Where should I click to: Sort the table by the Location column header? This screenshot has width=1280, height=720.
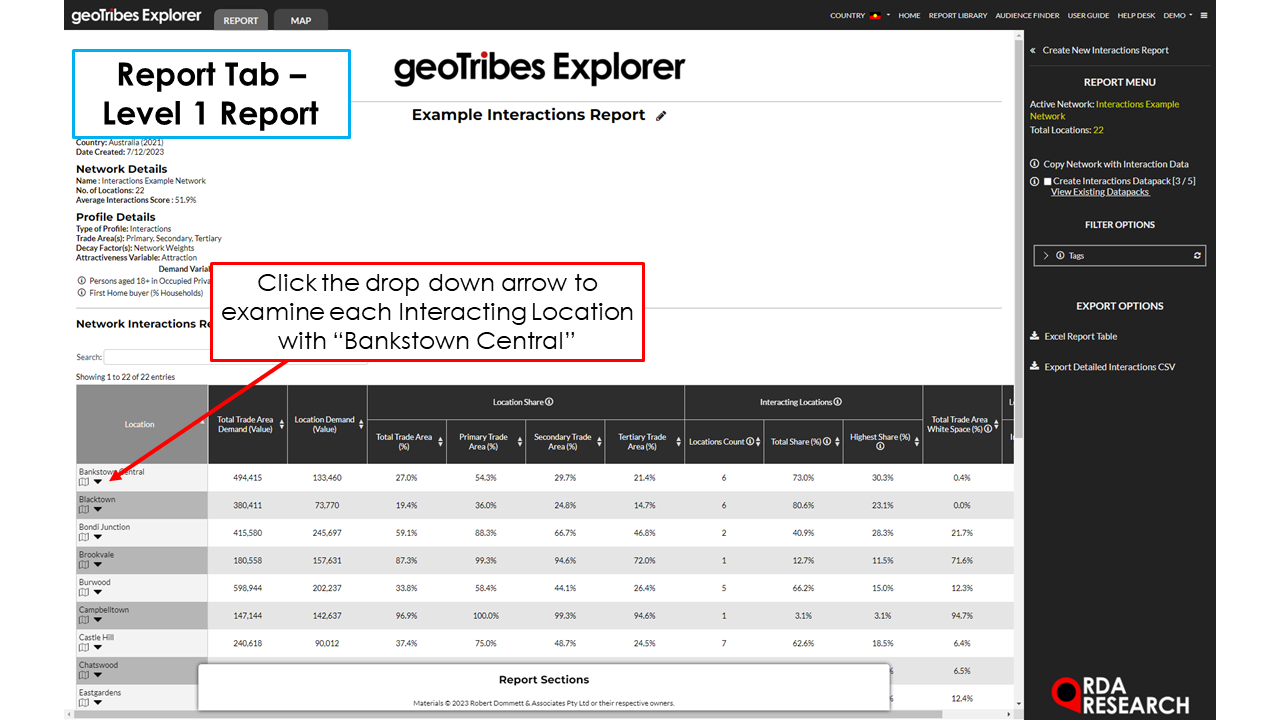(142, 424)
